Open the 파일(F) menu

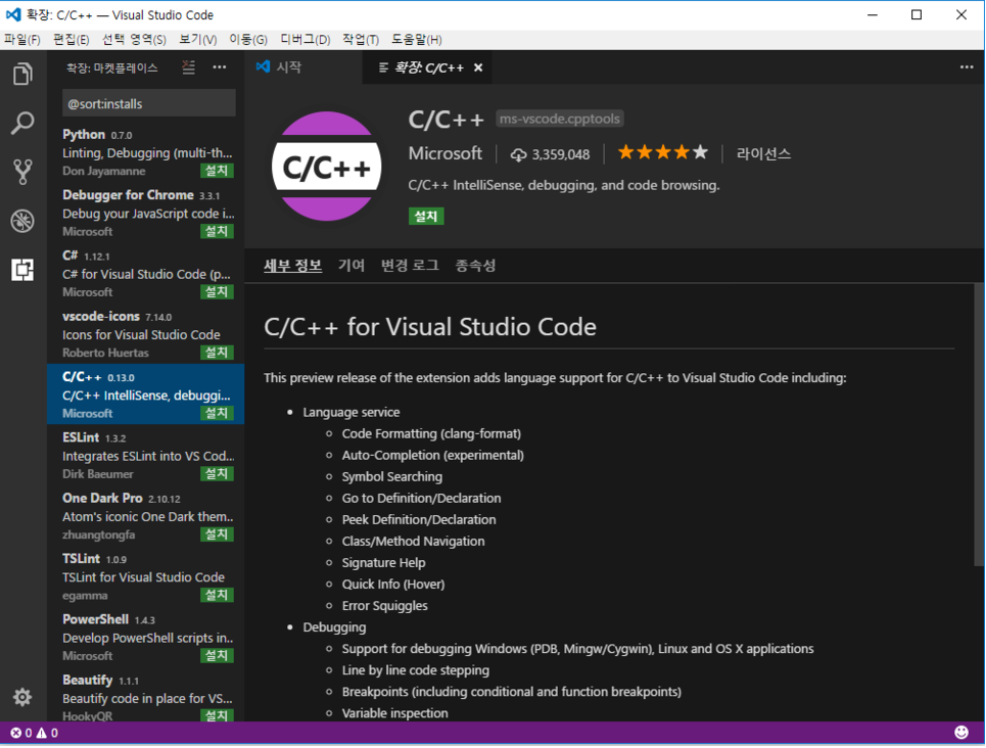(x=22, y=40)
